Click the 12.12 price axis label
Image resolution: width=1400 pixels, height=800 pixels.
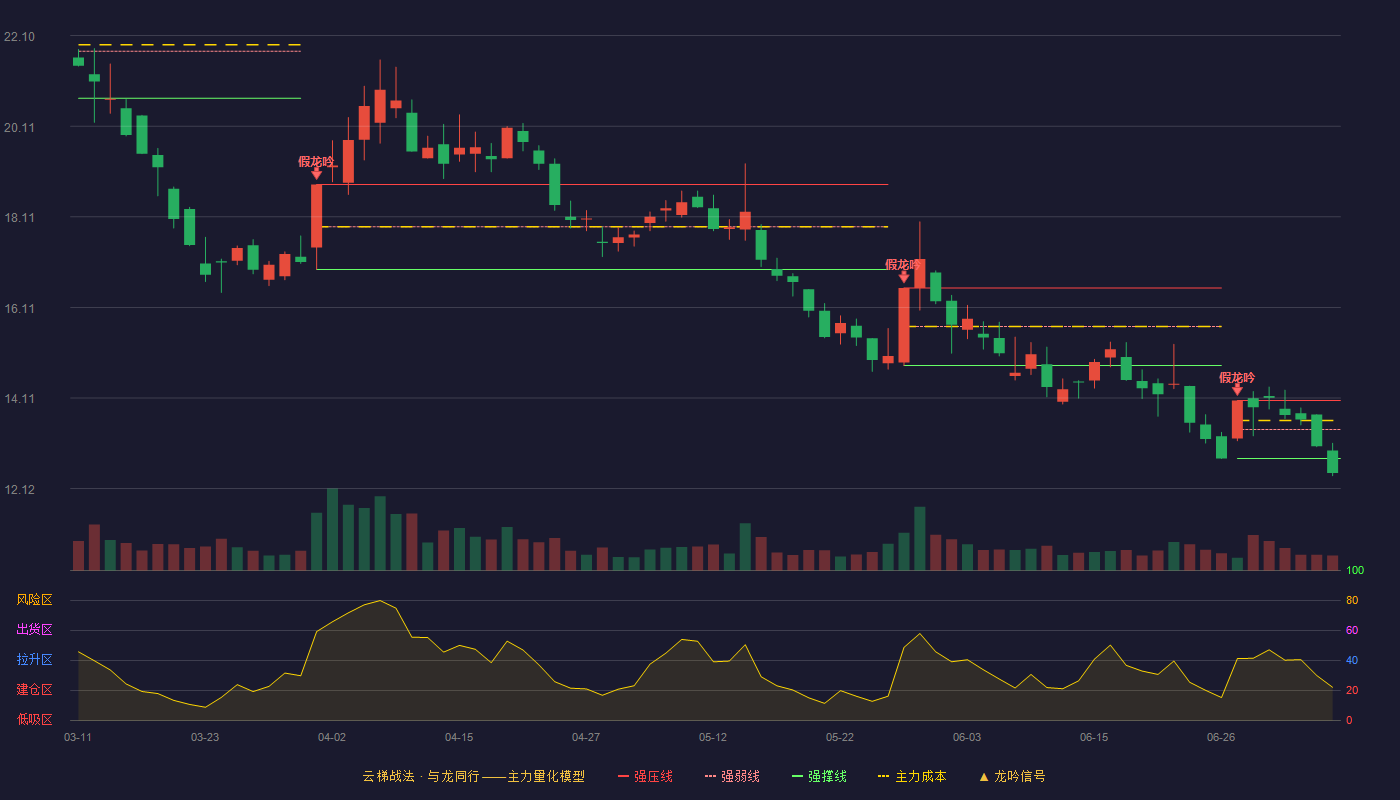pyautogui.click(x=19, y=489)
